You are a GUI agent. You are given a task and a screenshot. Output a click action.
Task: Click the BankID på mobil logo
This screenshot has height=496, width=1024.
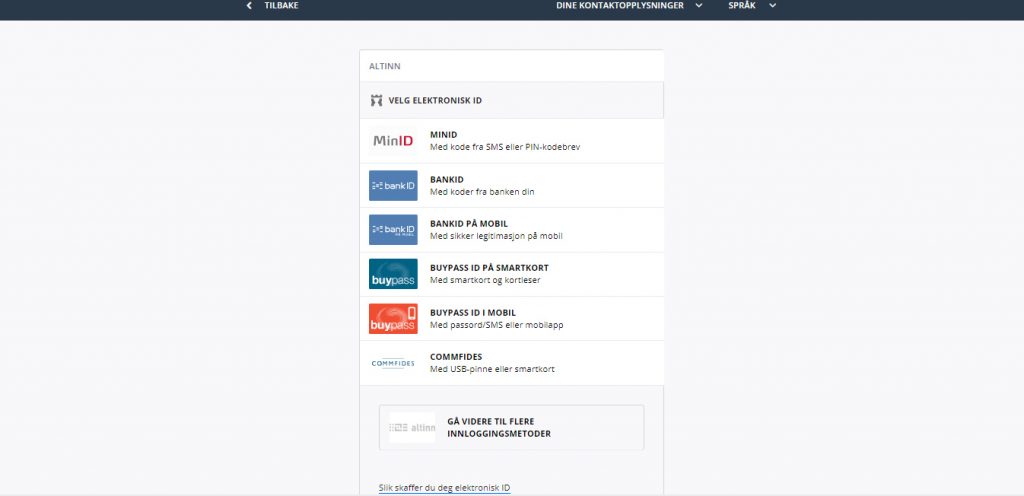coord(393,230)
